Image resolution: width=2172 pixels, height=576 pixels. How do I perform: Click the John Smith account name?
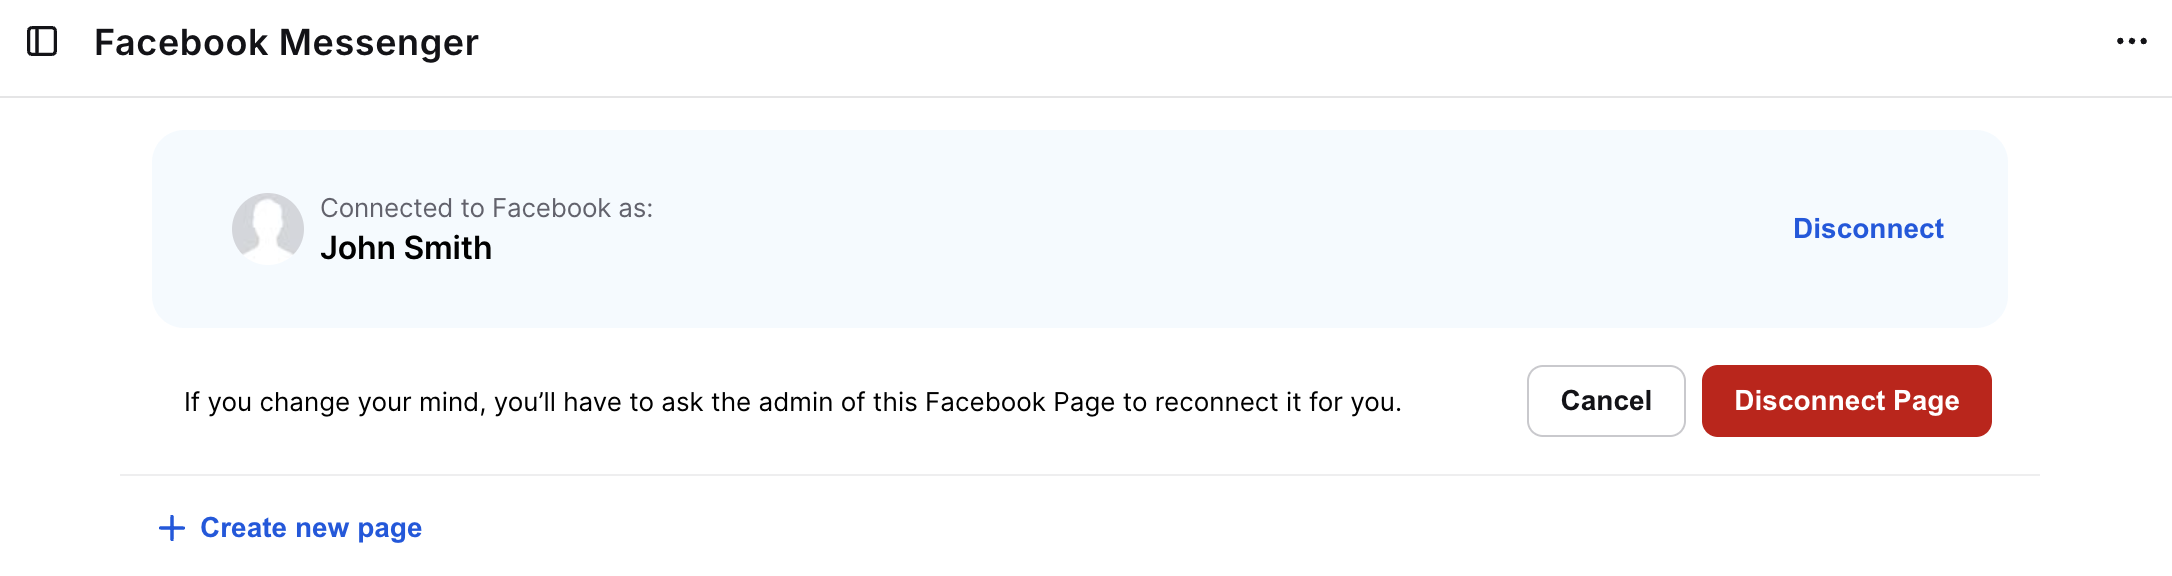pyautogui.click(x=406, y=248)
